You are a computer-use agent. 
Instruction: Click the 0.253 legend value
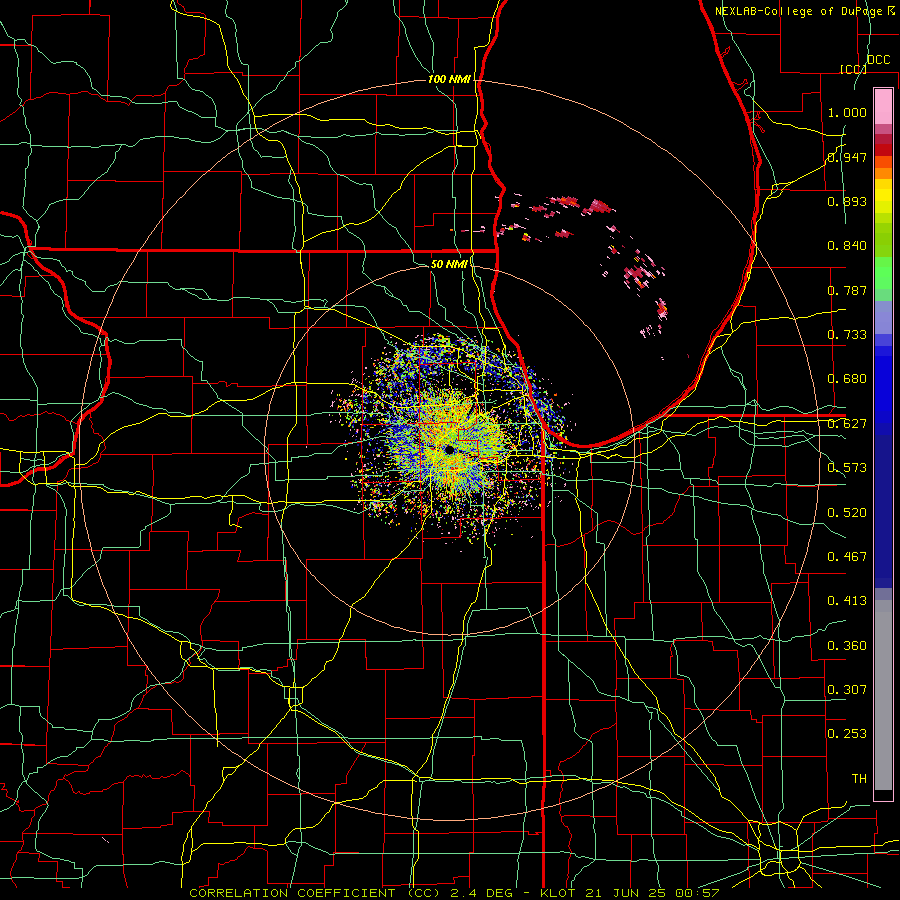(x=847, y=734)
